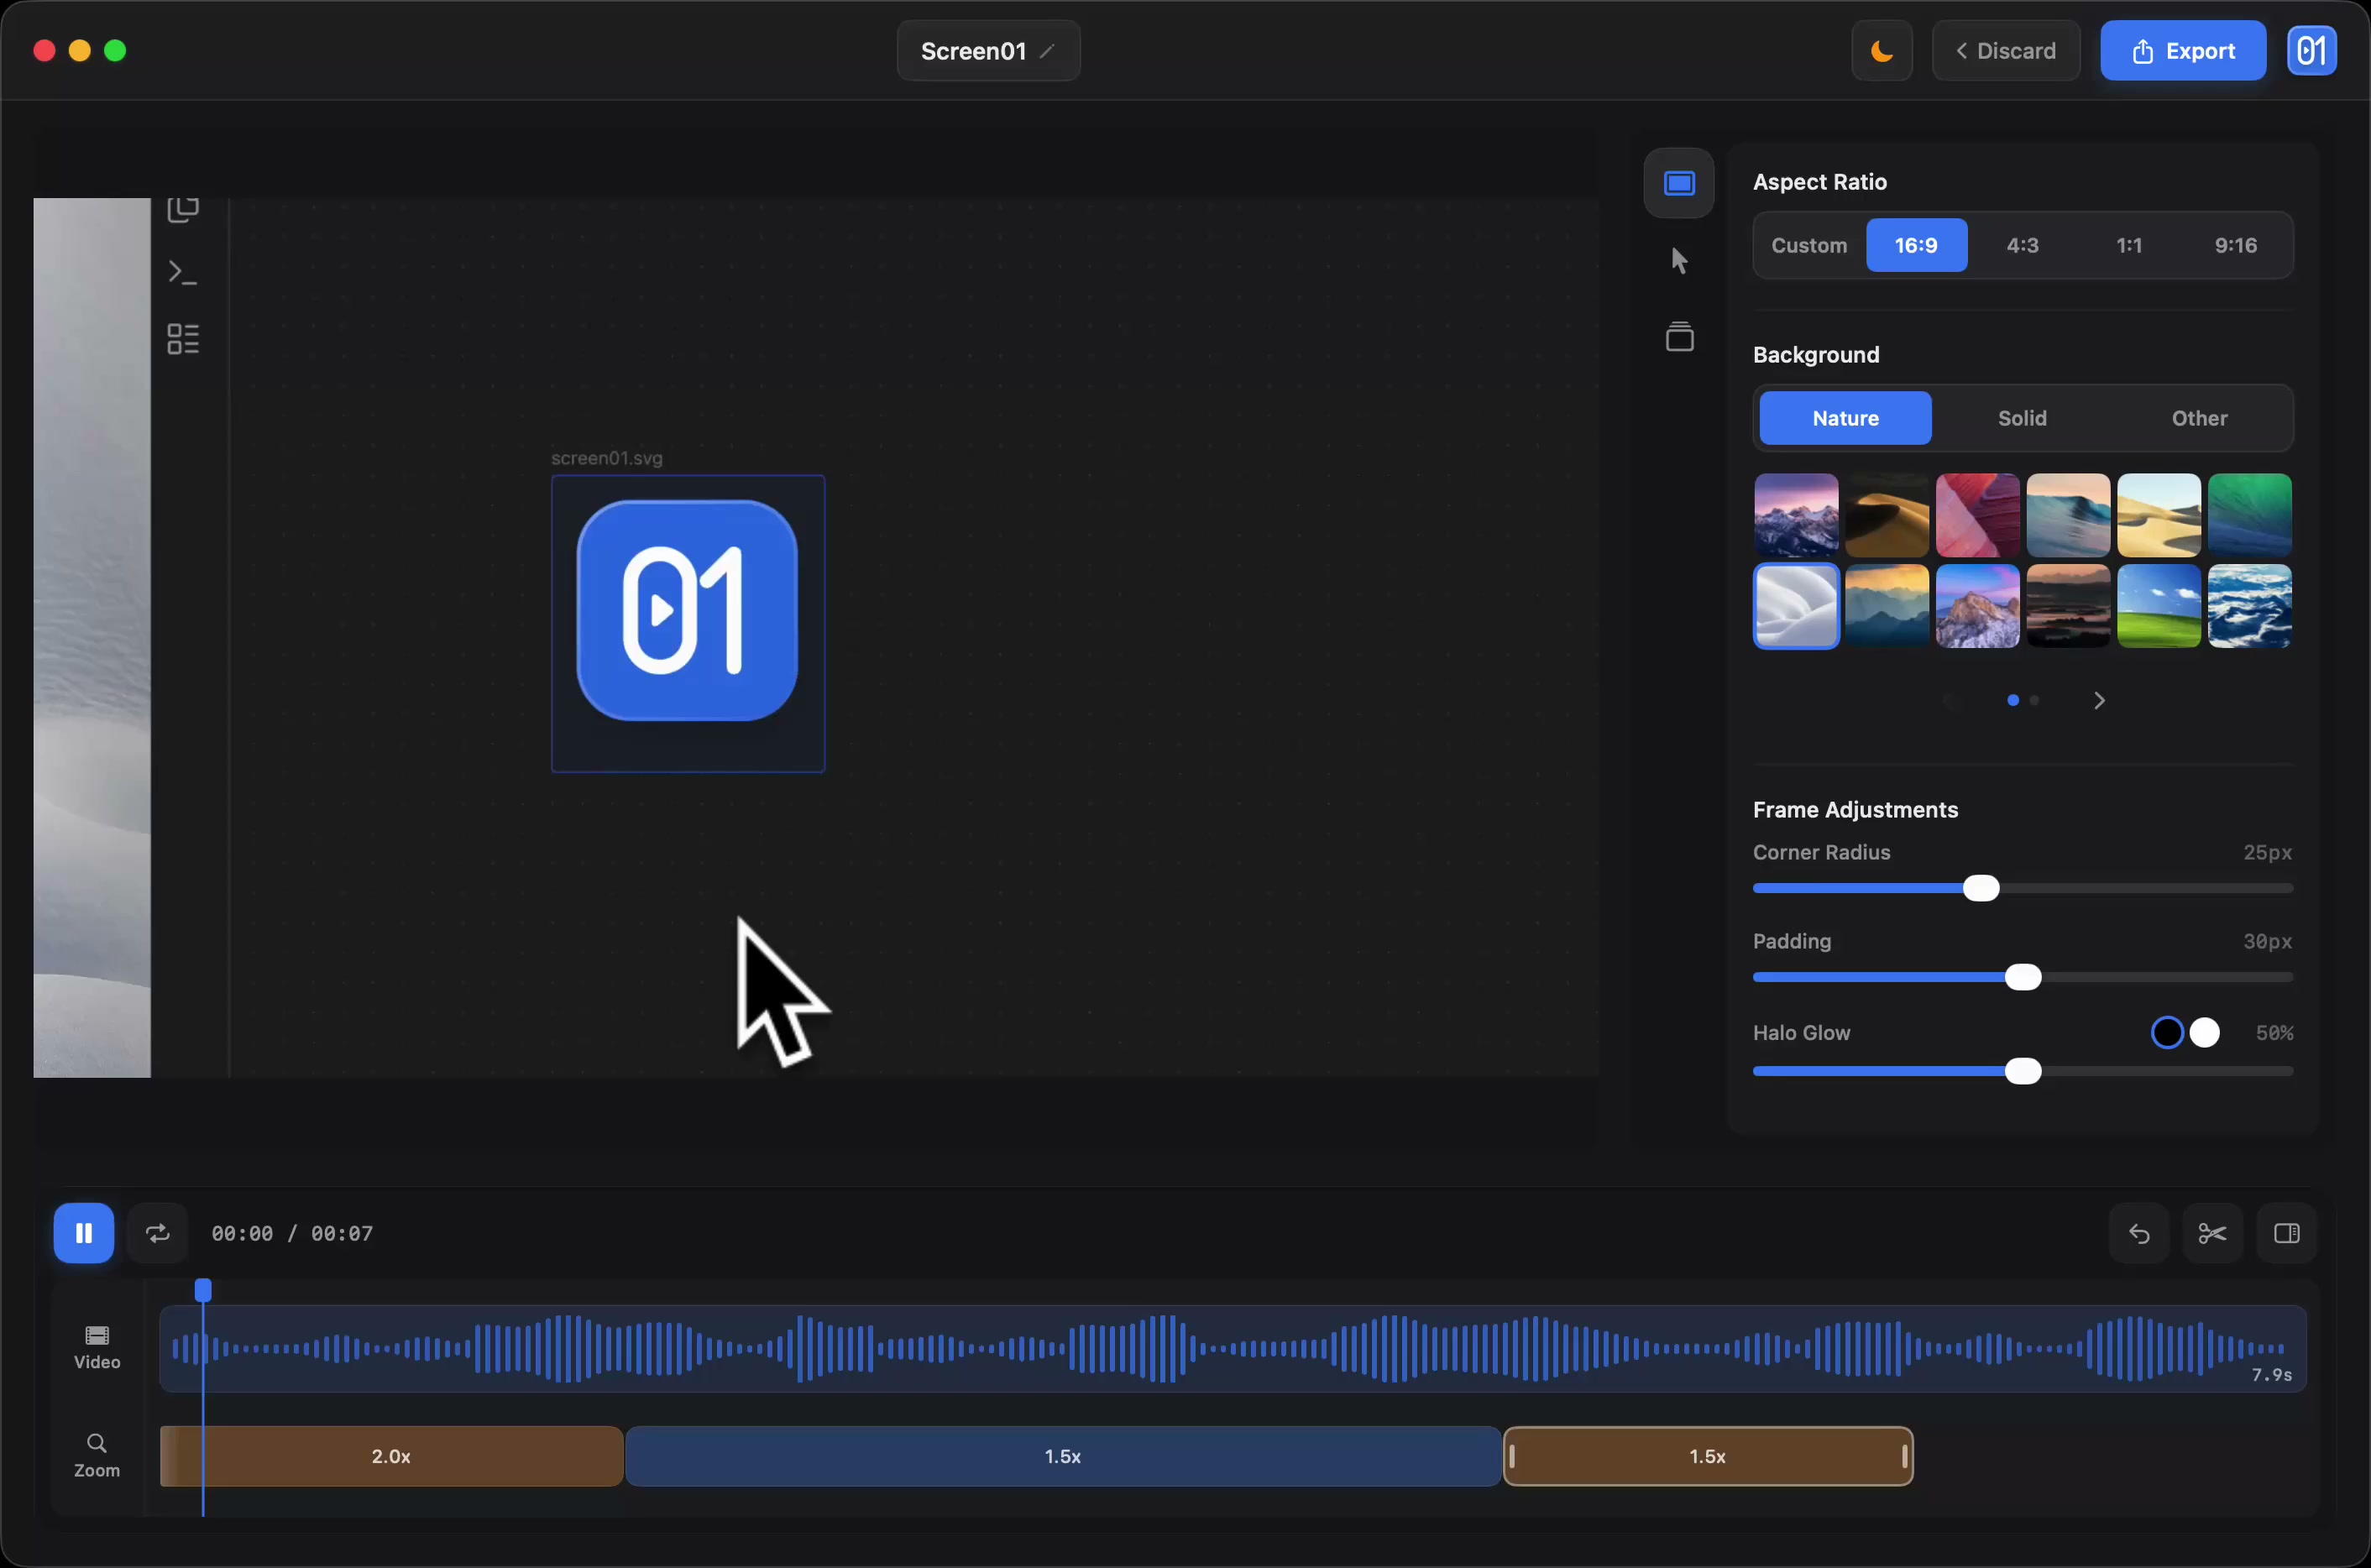The height and width of the screenshot is (1568, 2371).
Task: Toggle dark mode moon icon
Action: 1881,51
